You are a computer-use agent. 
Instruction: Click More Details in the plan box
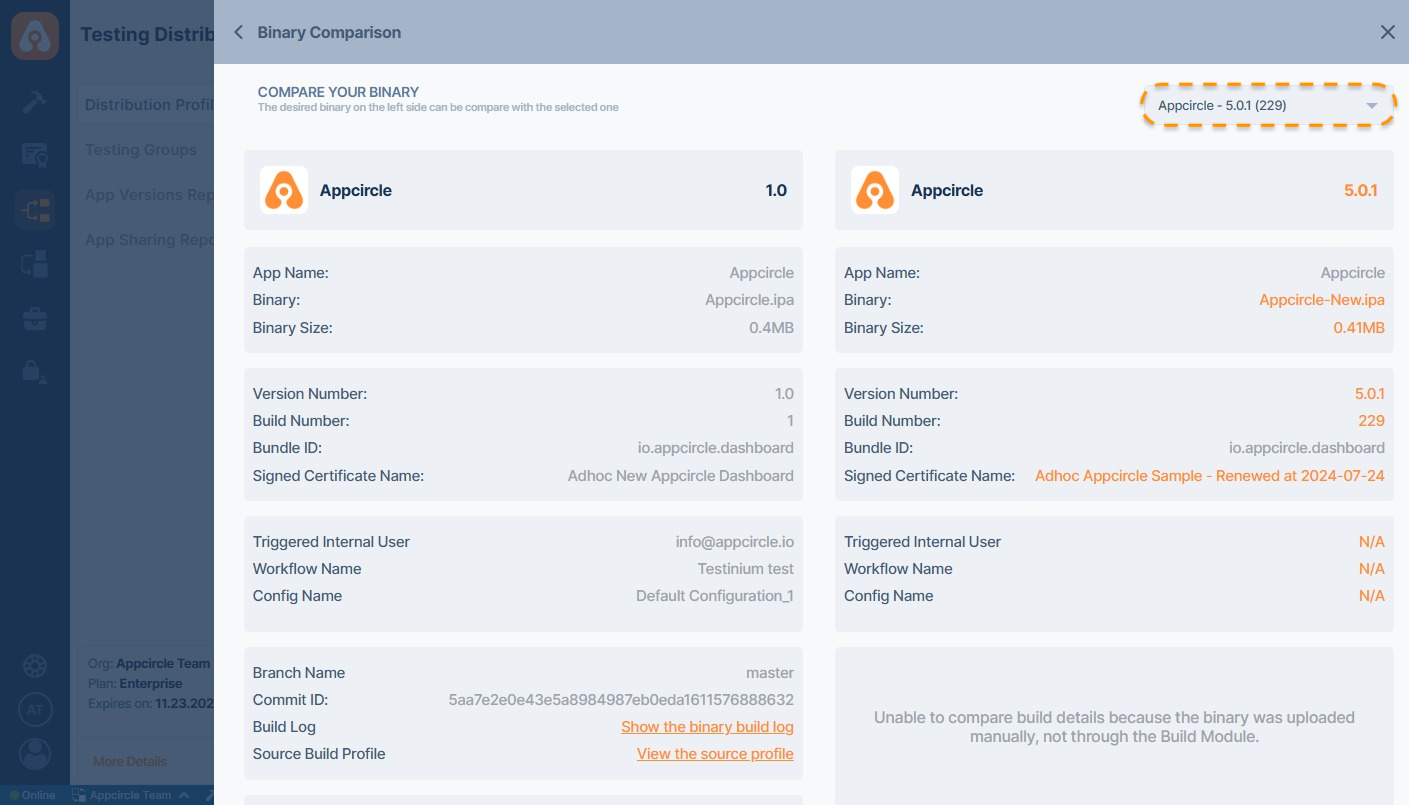[x=130, y=762]
